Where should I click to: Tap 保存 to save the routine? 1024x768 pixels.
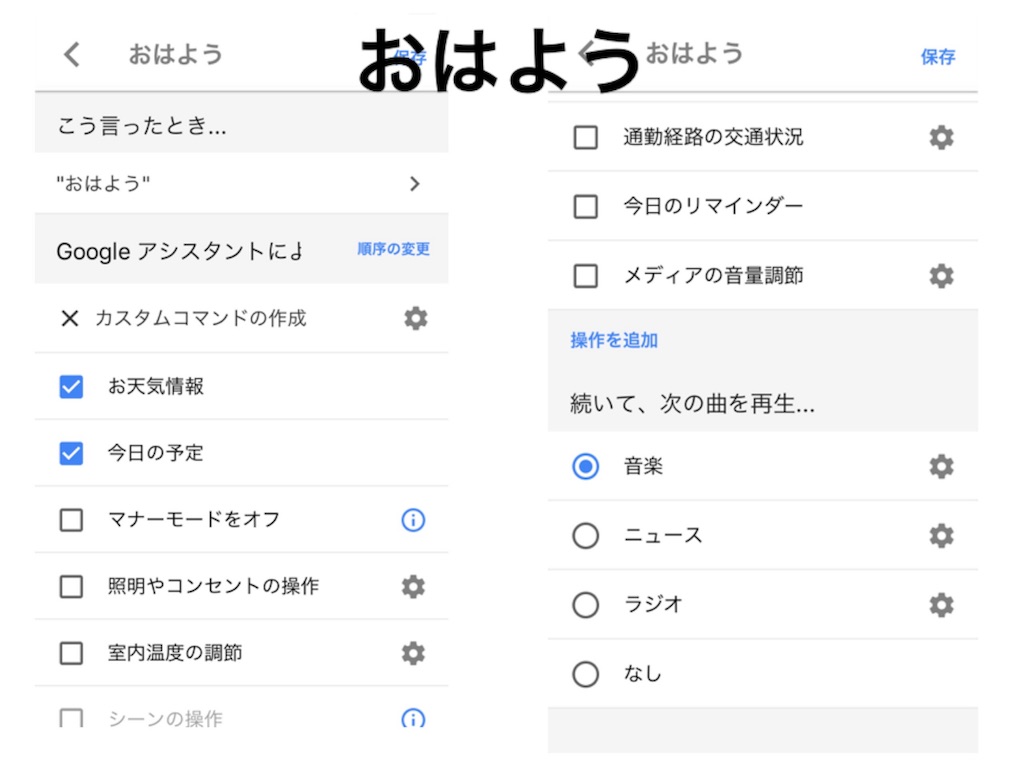(937, 57)
